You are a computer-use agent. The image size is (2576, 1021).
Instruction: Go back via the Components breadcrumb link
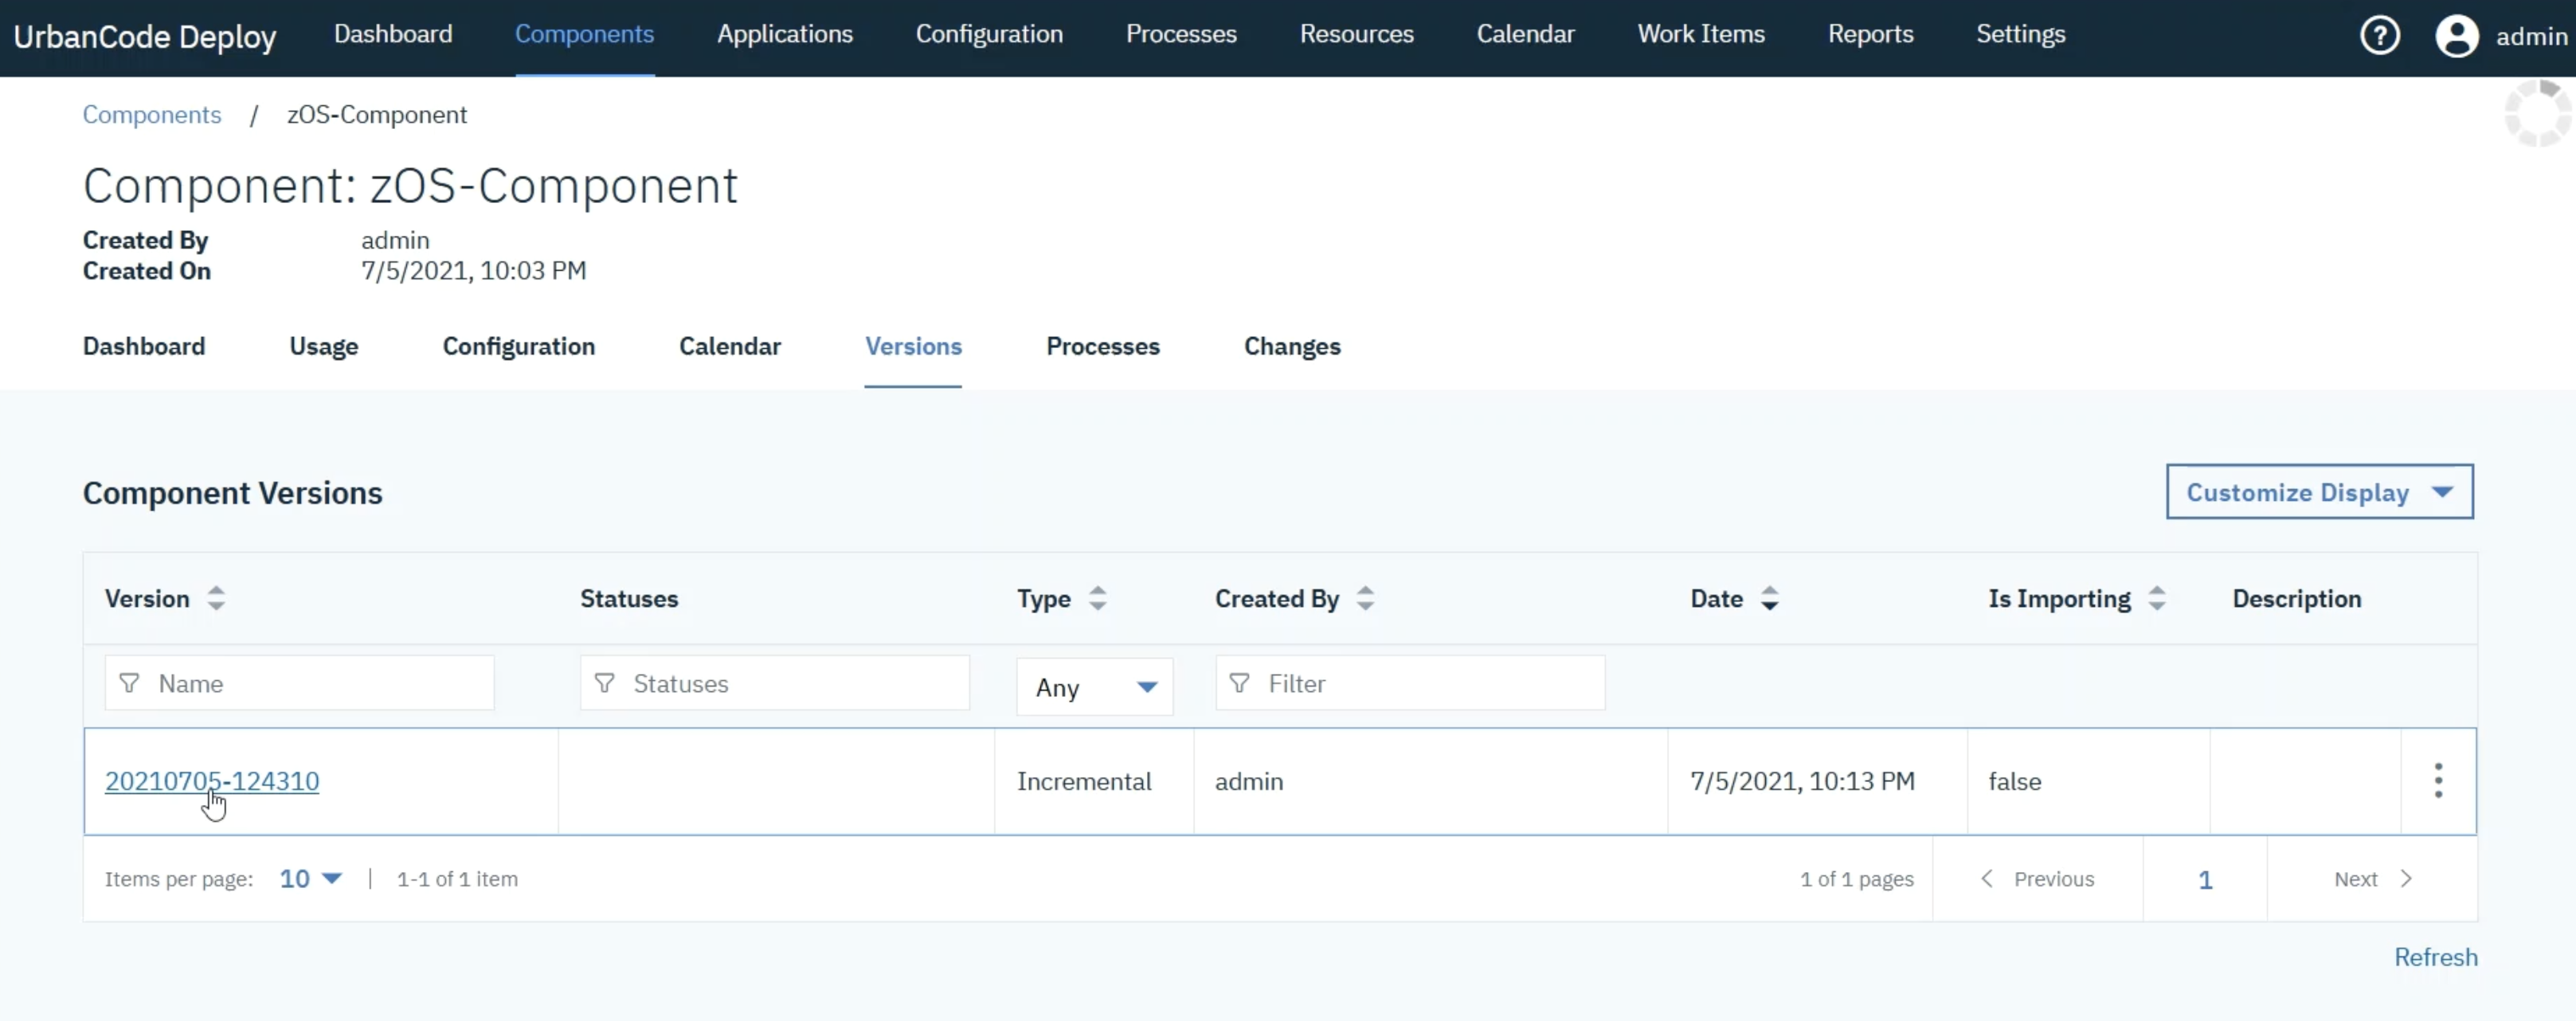click(151, 114)
